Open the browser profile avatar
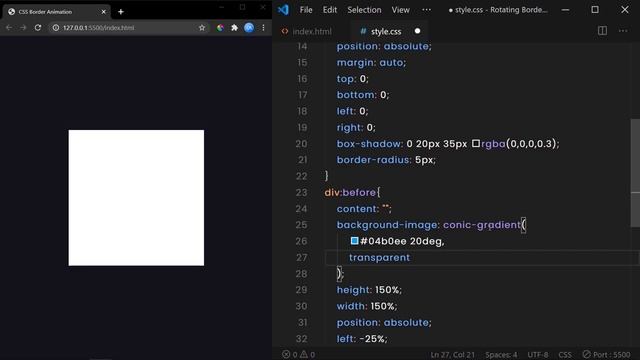The height and width of the screenshot is (360, 640). click(x=249, y=28)
